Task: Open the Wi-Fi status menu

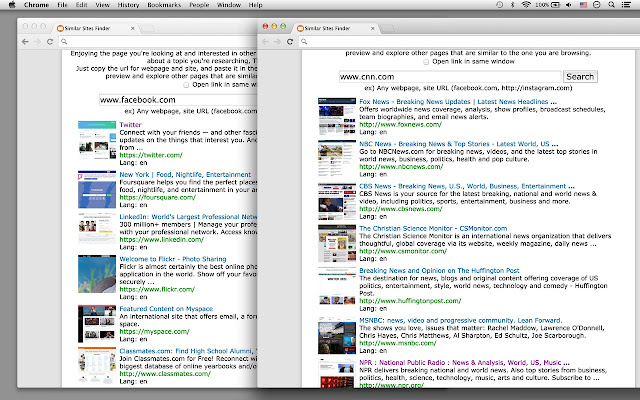Action: click(526, 5)
